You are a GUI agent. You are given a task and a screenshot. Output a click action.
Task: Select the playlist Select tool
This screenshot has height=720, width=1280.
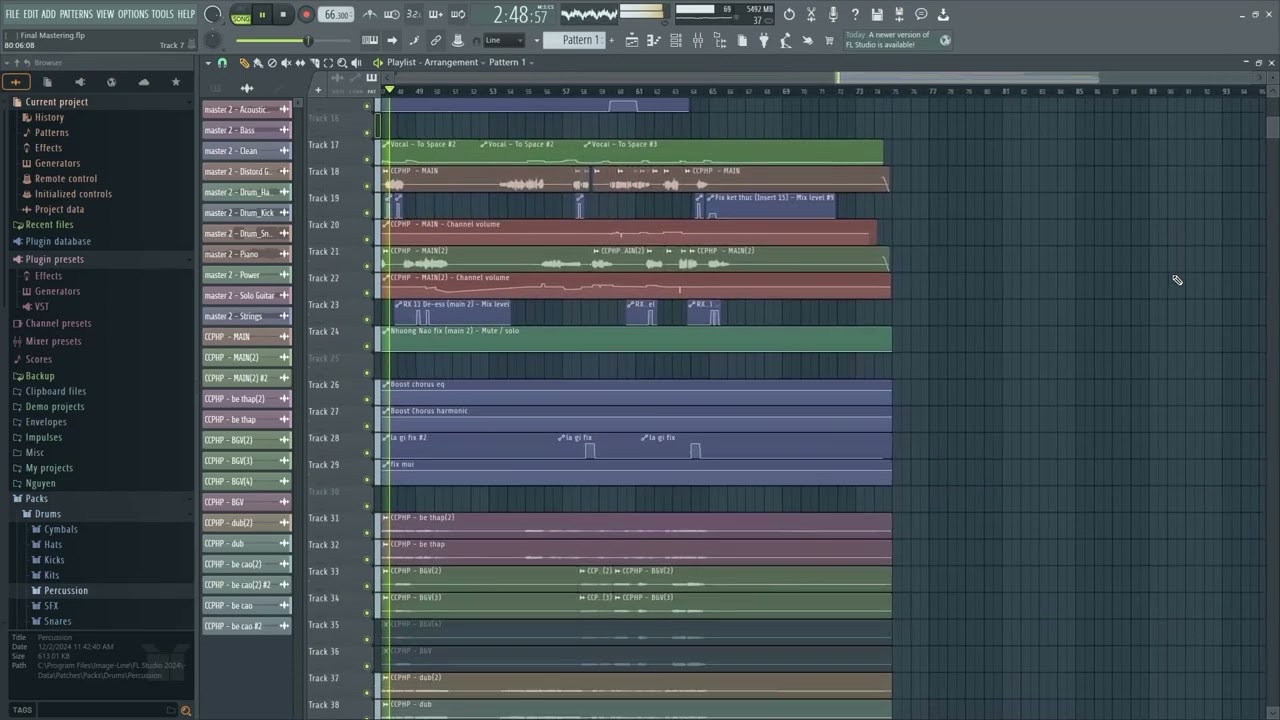click(x=328, y=62)
